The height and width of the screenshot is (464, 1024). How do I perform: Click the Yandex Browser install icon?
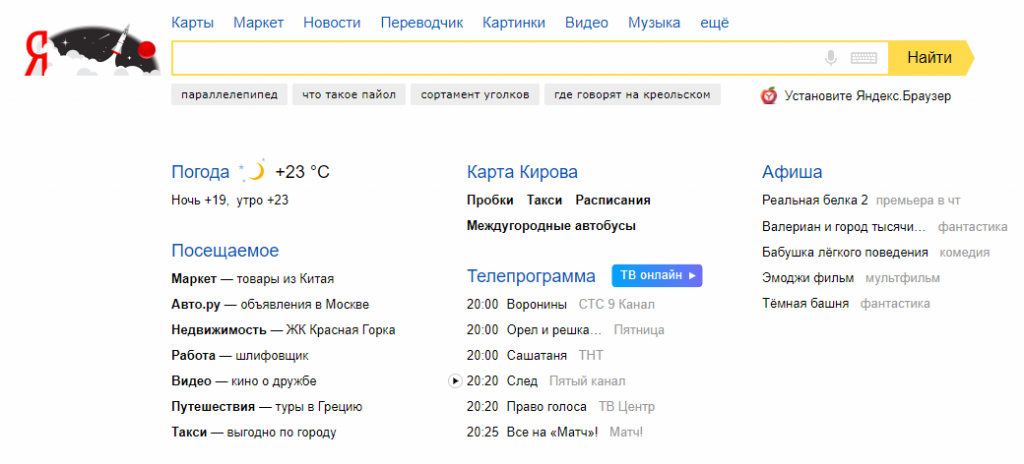click(x=769, y=96)
